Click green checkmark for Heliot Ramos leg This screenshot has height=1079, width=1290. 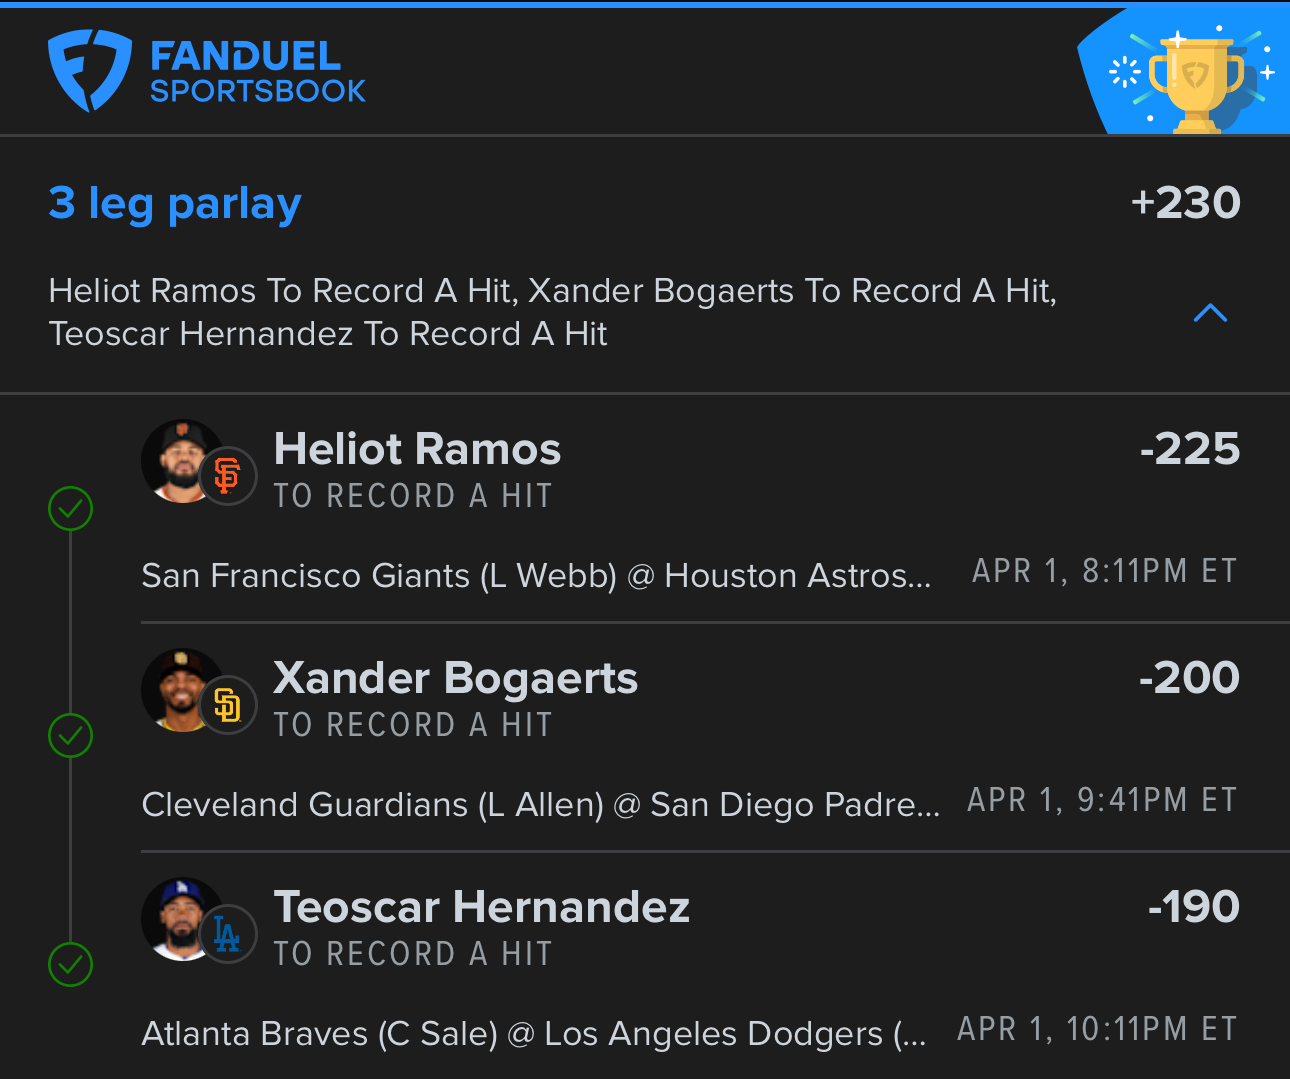71,508
